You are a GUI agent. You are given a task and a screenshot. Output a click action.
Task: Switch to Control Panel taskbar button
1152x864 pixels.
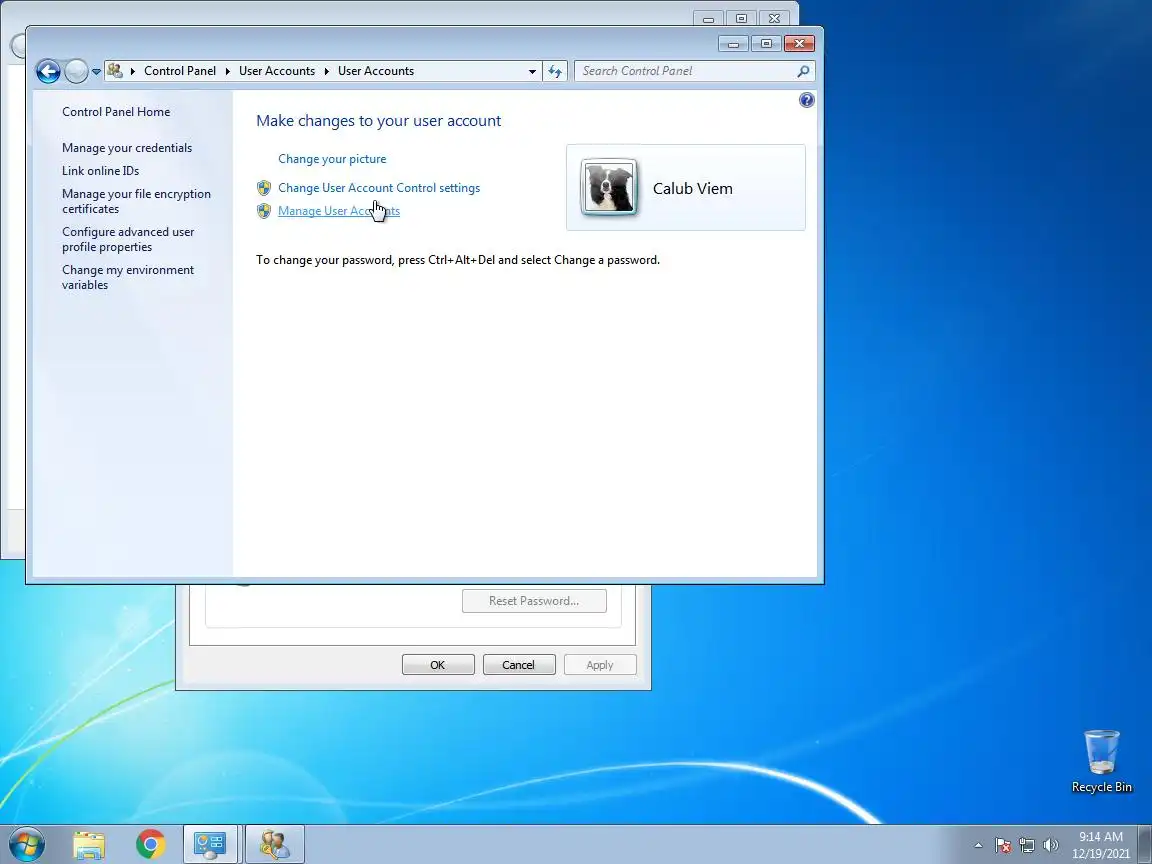(x=209, y=845)
